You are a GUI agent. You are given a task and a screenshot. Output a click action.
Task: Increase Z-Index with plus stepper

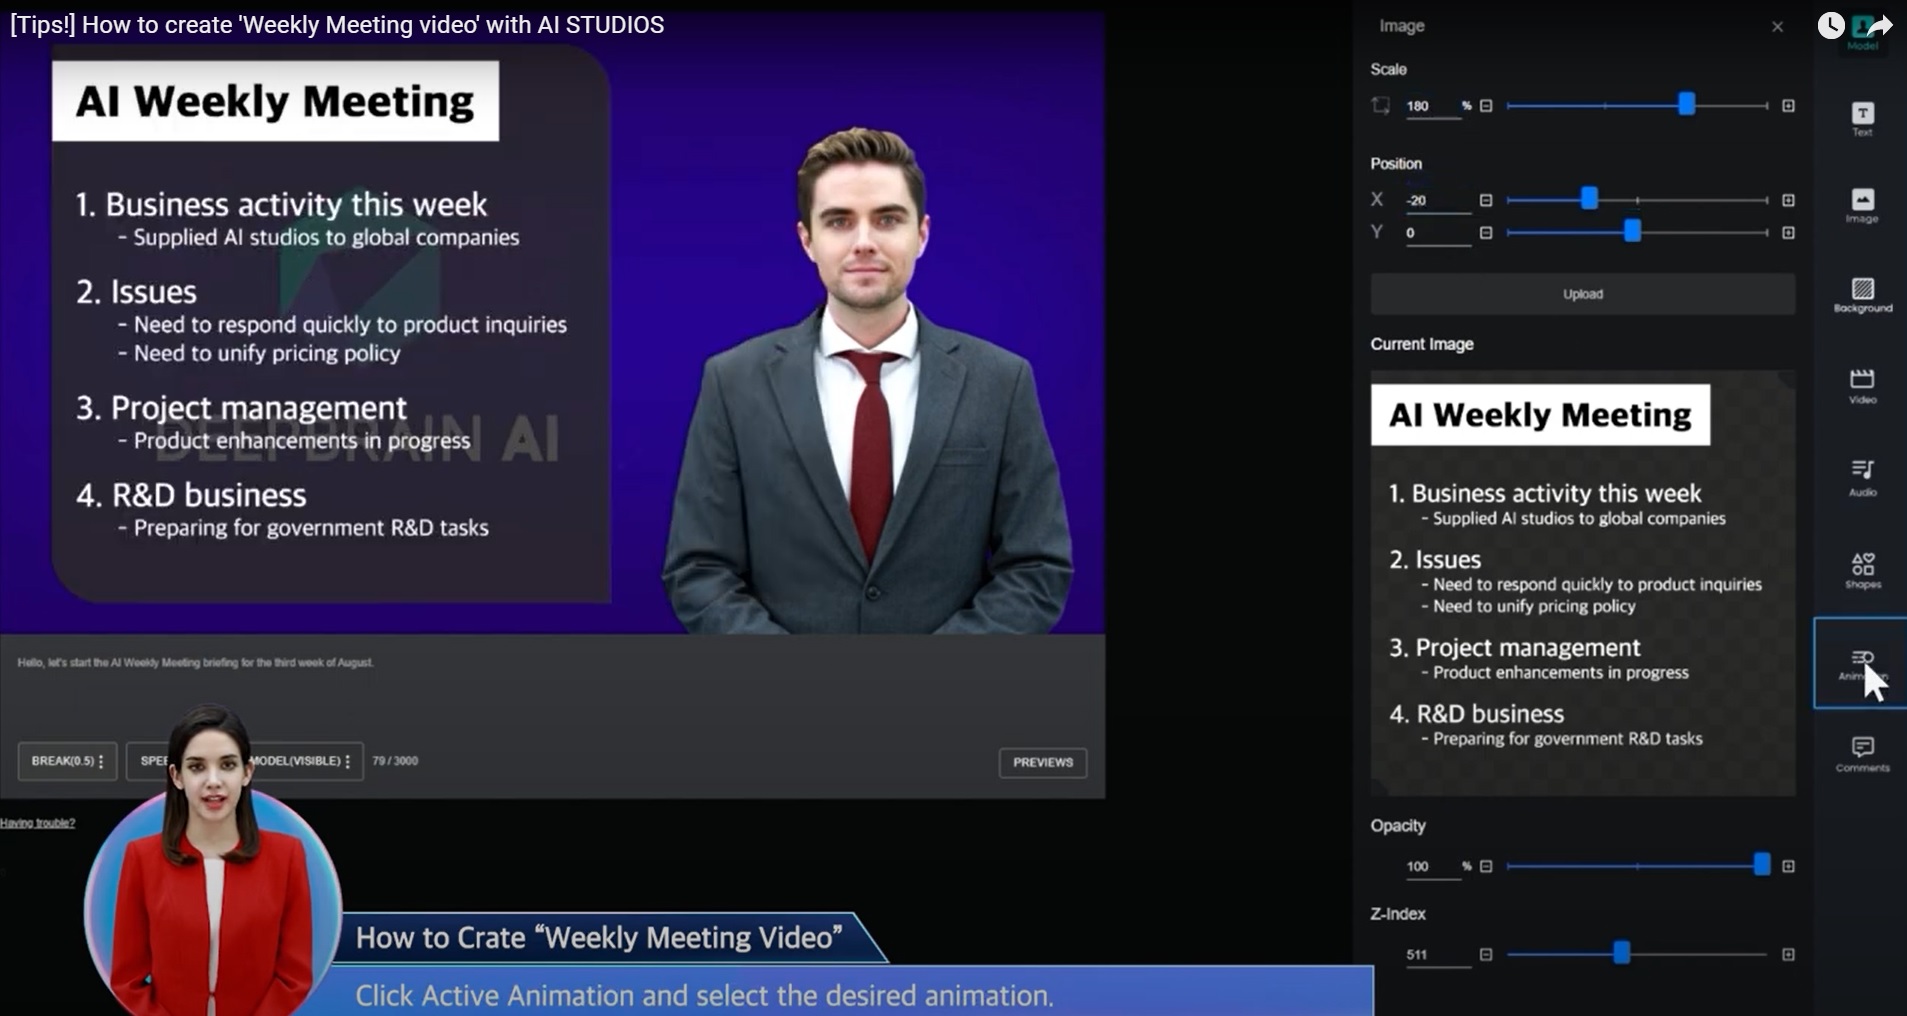pos(1788,954)
